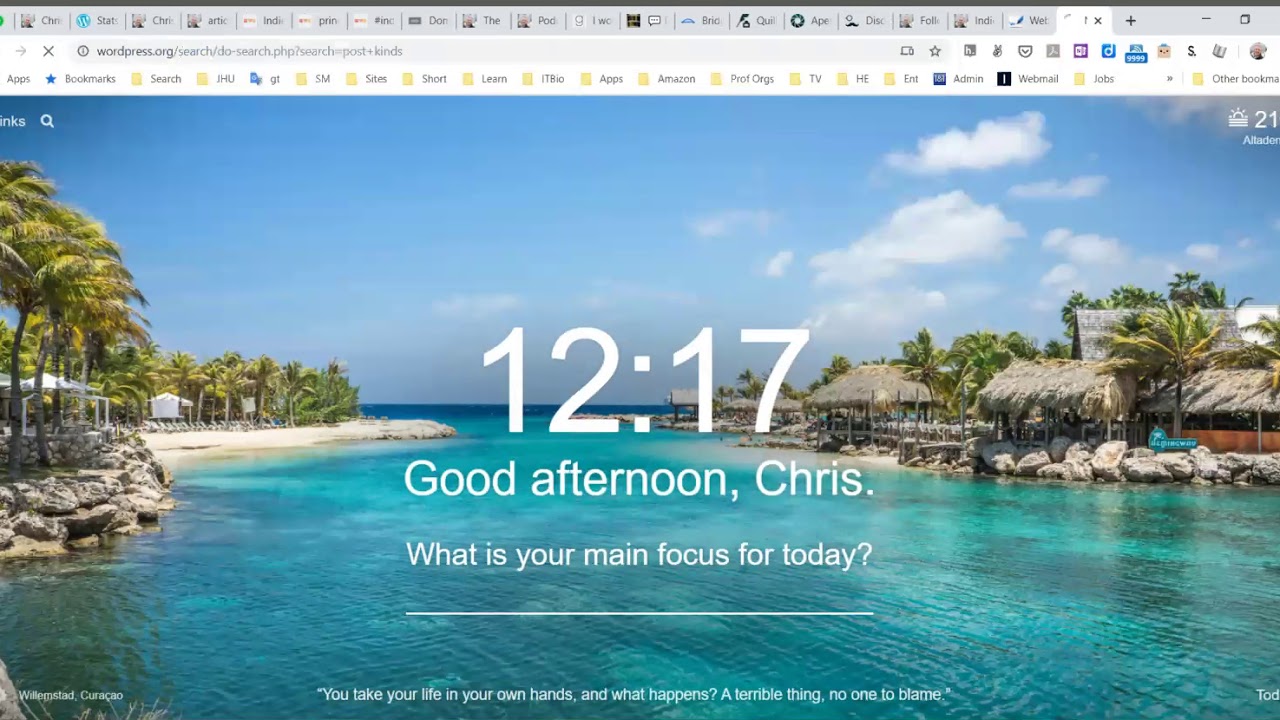Image resolution: width=1280 pixels, height=720 pixels.
Task: Save page with the Pocket extension
Action: coord(1025,51)
